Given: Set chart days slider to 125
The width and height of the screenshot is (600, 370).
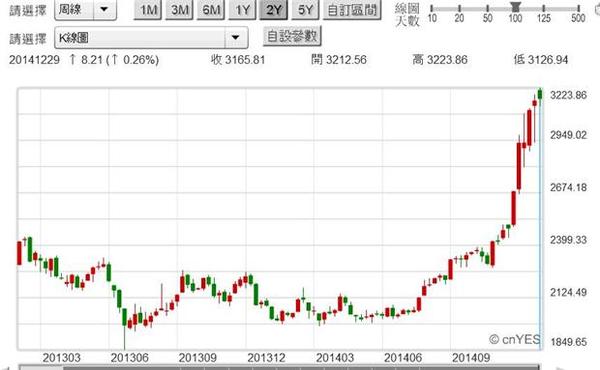Looking at the screenshot, I should (x=543, y=8).
